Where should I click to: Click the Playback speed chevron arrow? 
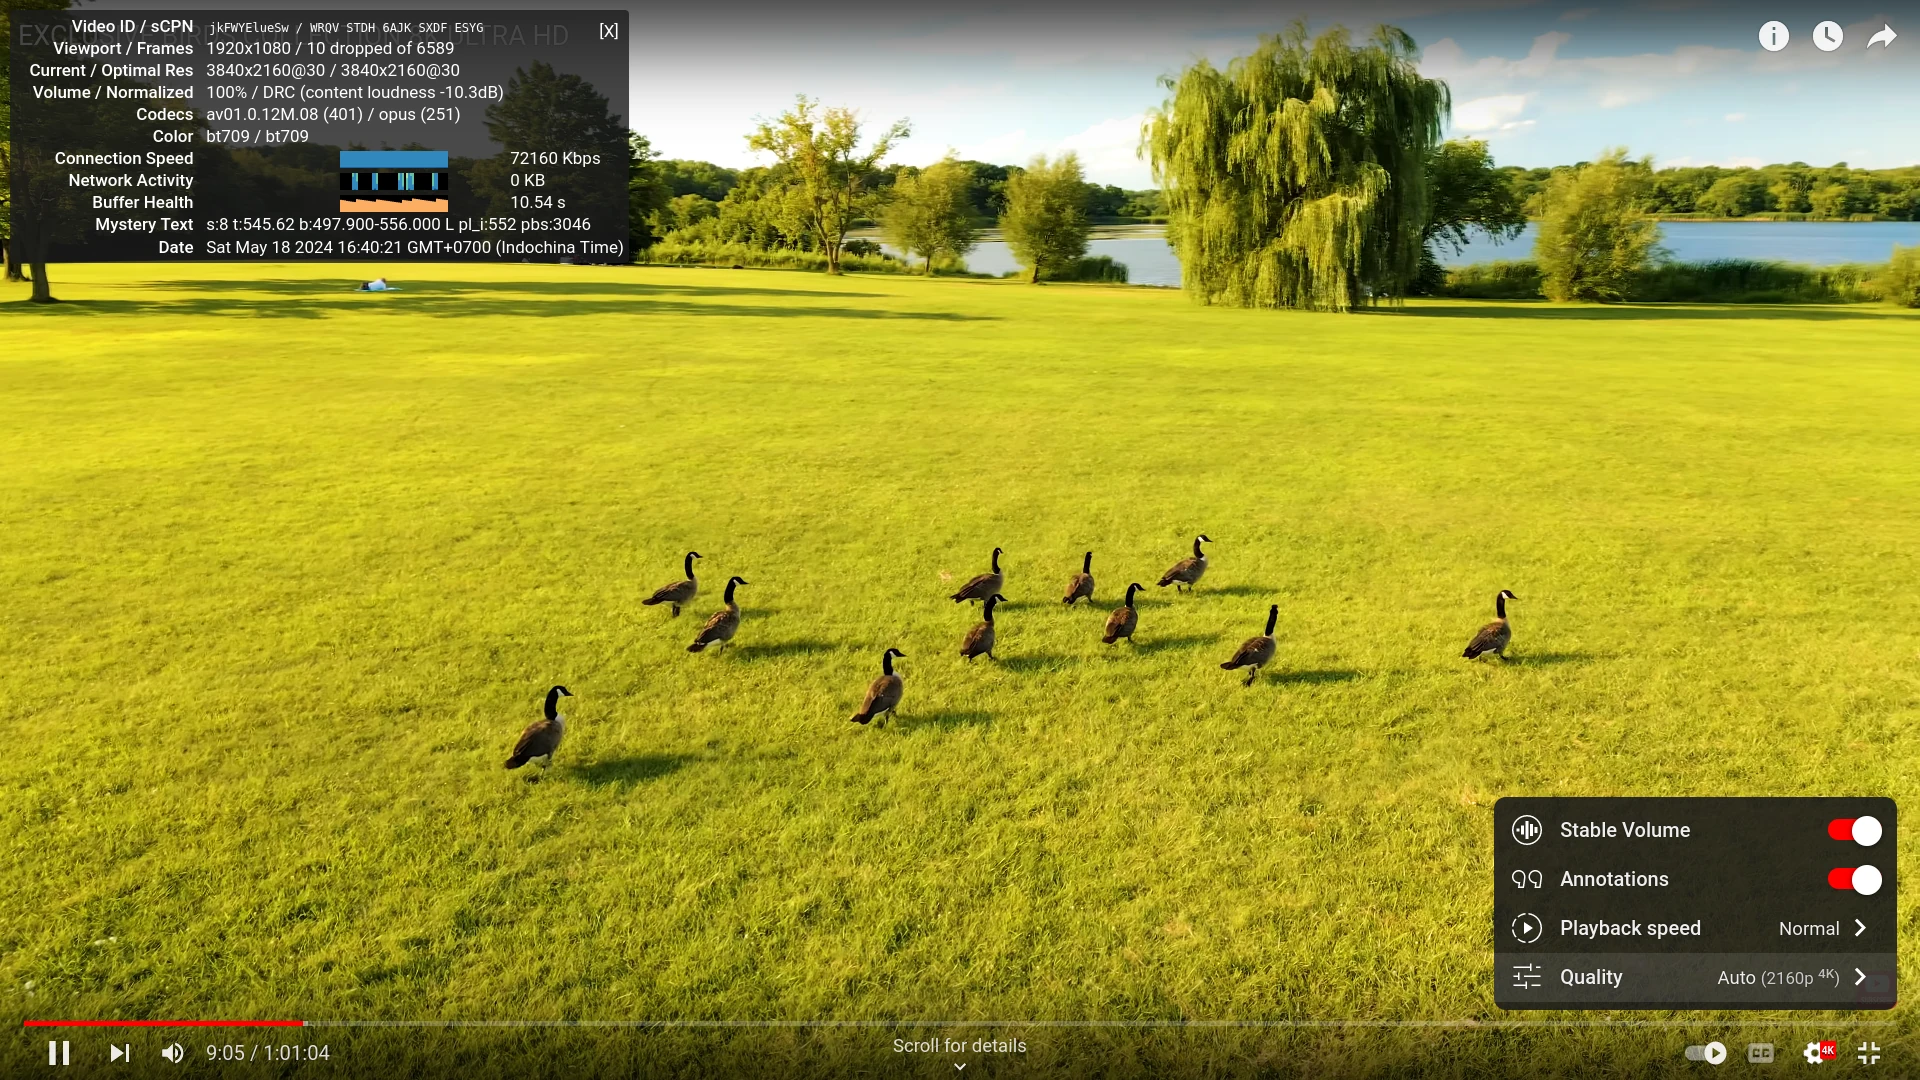pyautogui.click(x=1861, y=928)
